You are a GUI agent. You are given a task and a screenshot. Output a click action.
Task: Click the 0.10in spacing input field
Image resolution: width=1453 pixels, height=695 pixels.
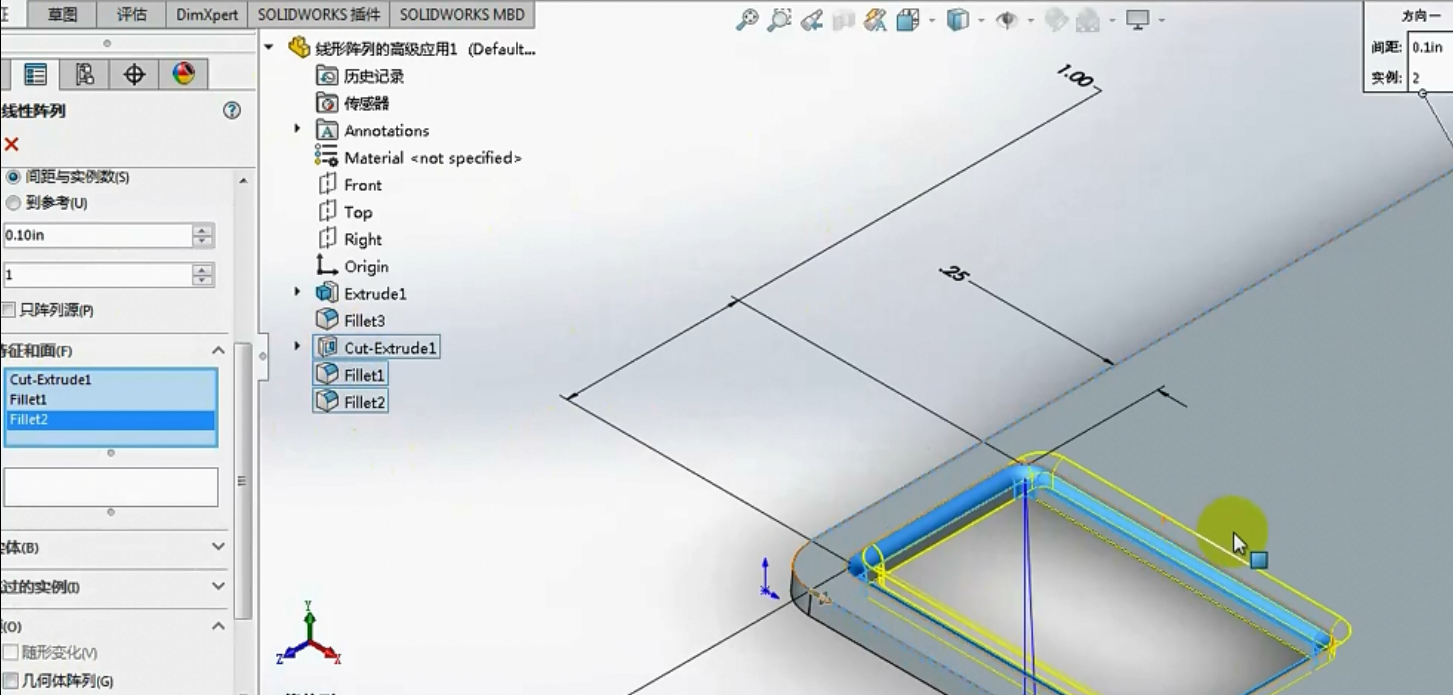(x=97, y=236)
